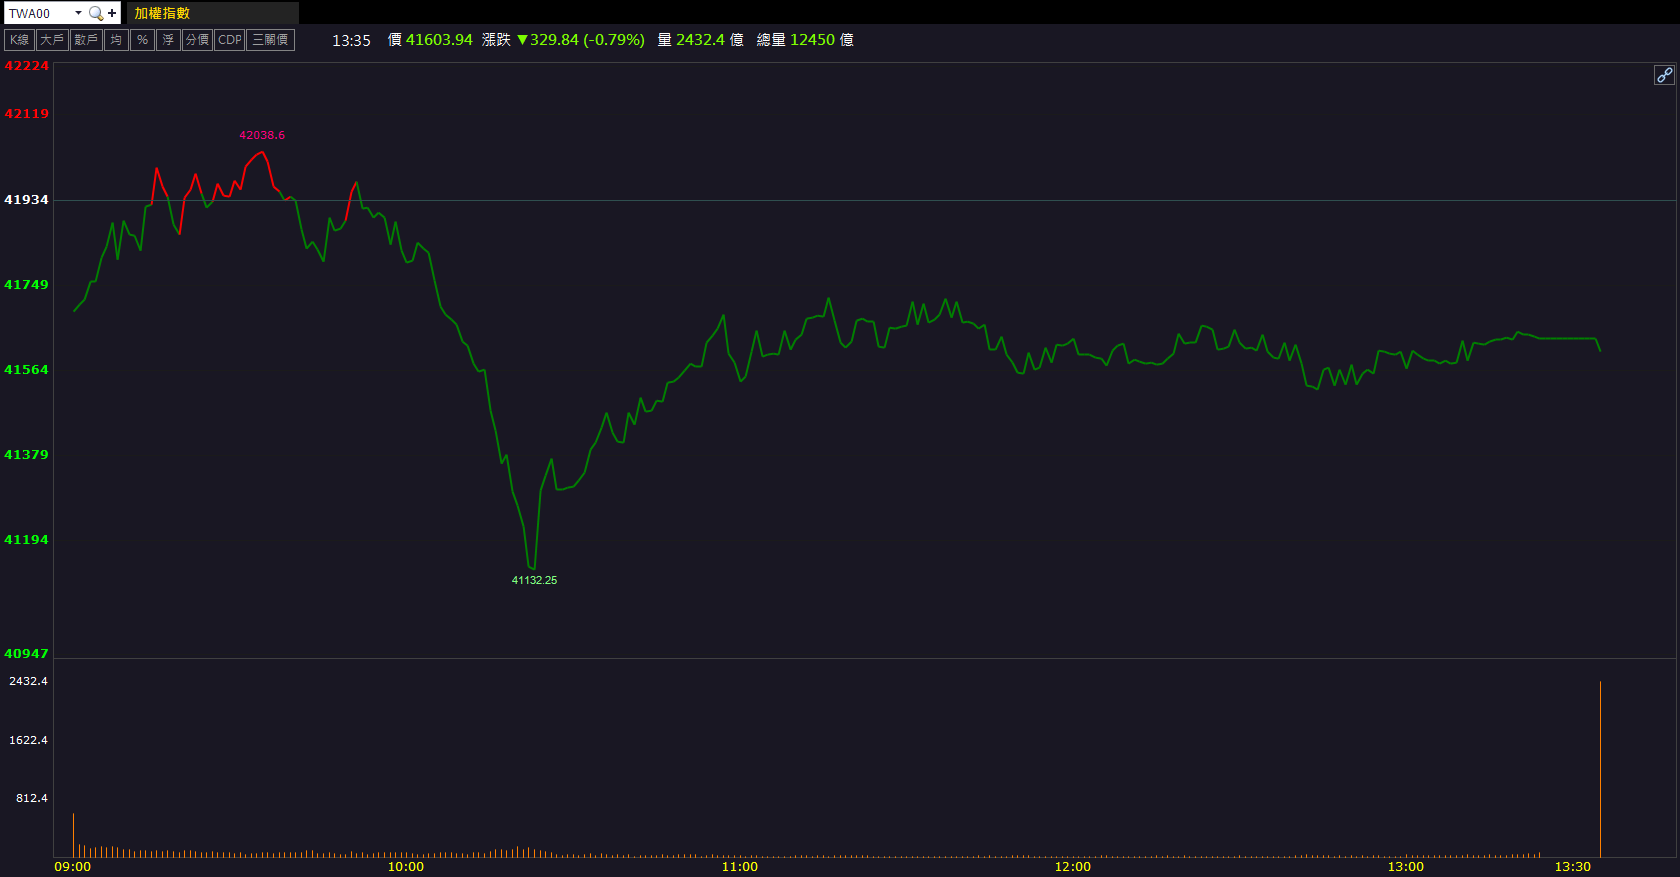Viewport: 1680px width, 877px height.
Task: Toggle the 三關價 button
Action: [x=270, y=40]
